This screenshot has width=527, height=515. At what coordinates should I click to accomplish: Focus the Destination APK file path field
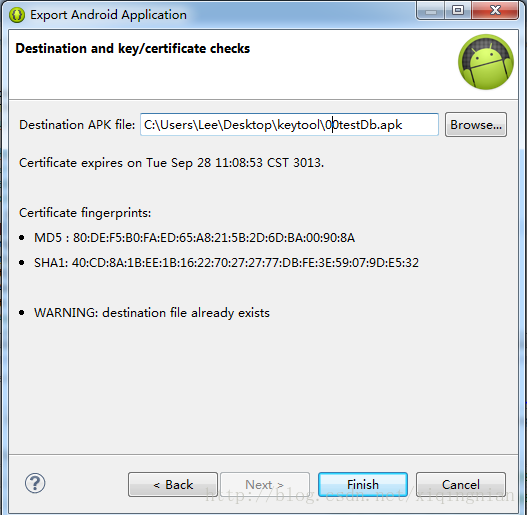[289, 125]
